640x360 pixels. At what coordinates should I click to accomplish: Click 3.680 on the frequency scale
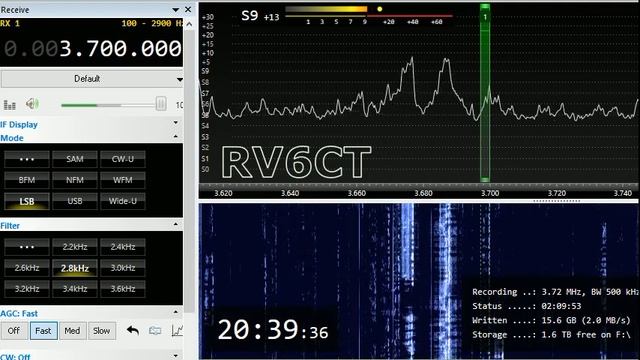point(423,193)
